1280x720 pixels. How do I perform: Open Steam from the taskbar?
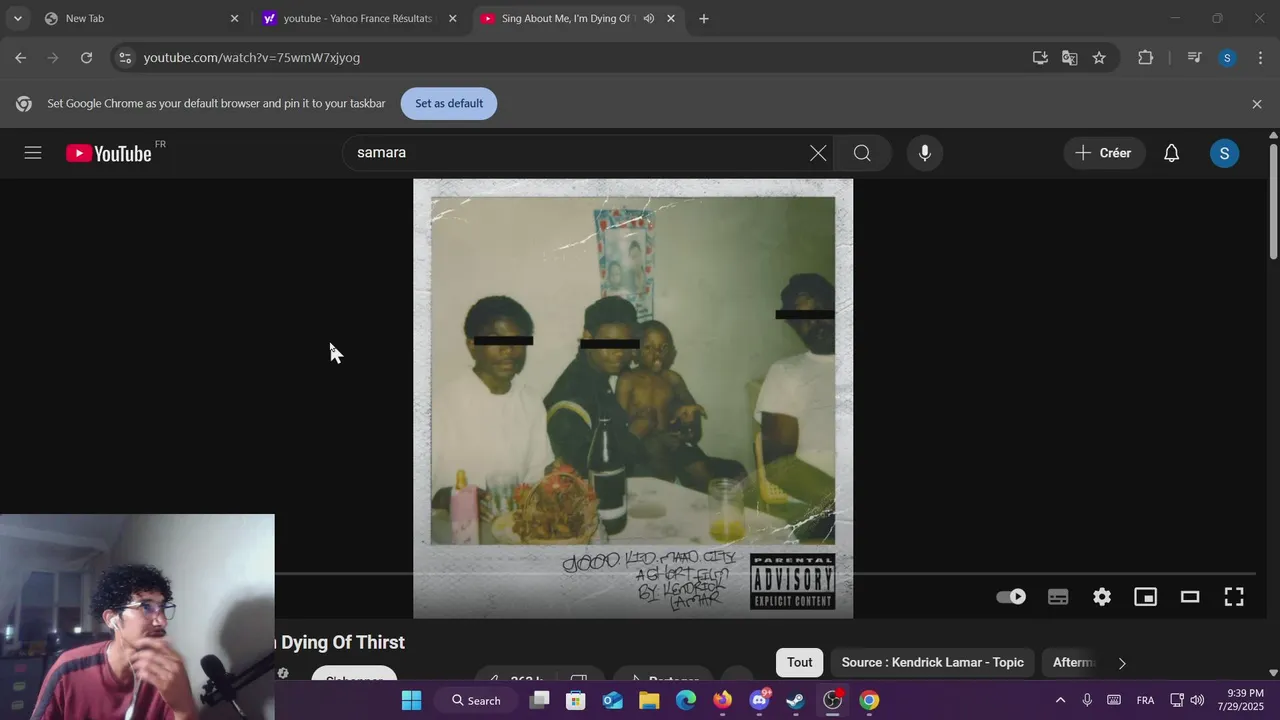796,700
